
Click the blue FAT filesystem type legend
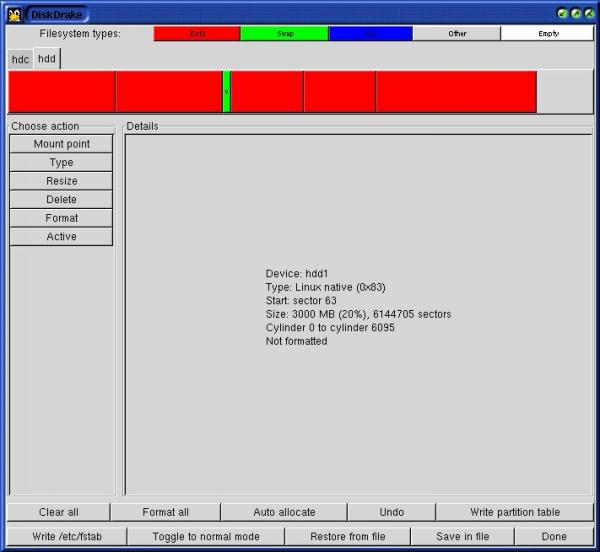coord(371,33)
